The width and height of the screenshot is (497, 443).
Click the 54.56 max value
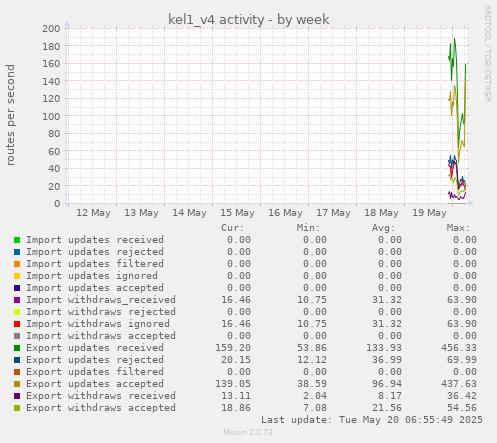462,408
